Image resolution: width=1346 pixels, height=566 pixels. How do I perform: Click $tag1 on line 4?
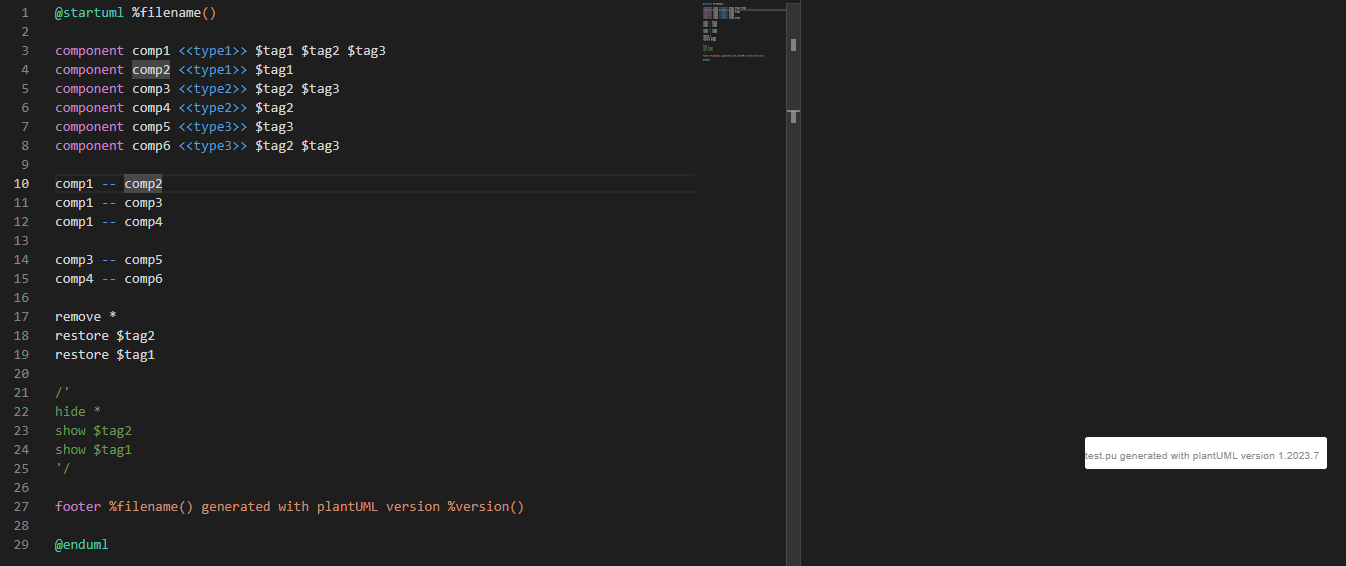[x=274, y=70]
